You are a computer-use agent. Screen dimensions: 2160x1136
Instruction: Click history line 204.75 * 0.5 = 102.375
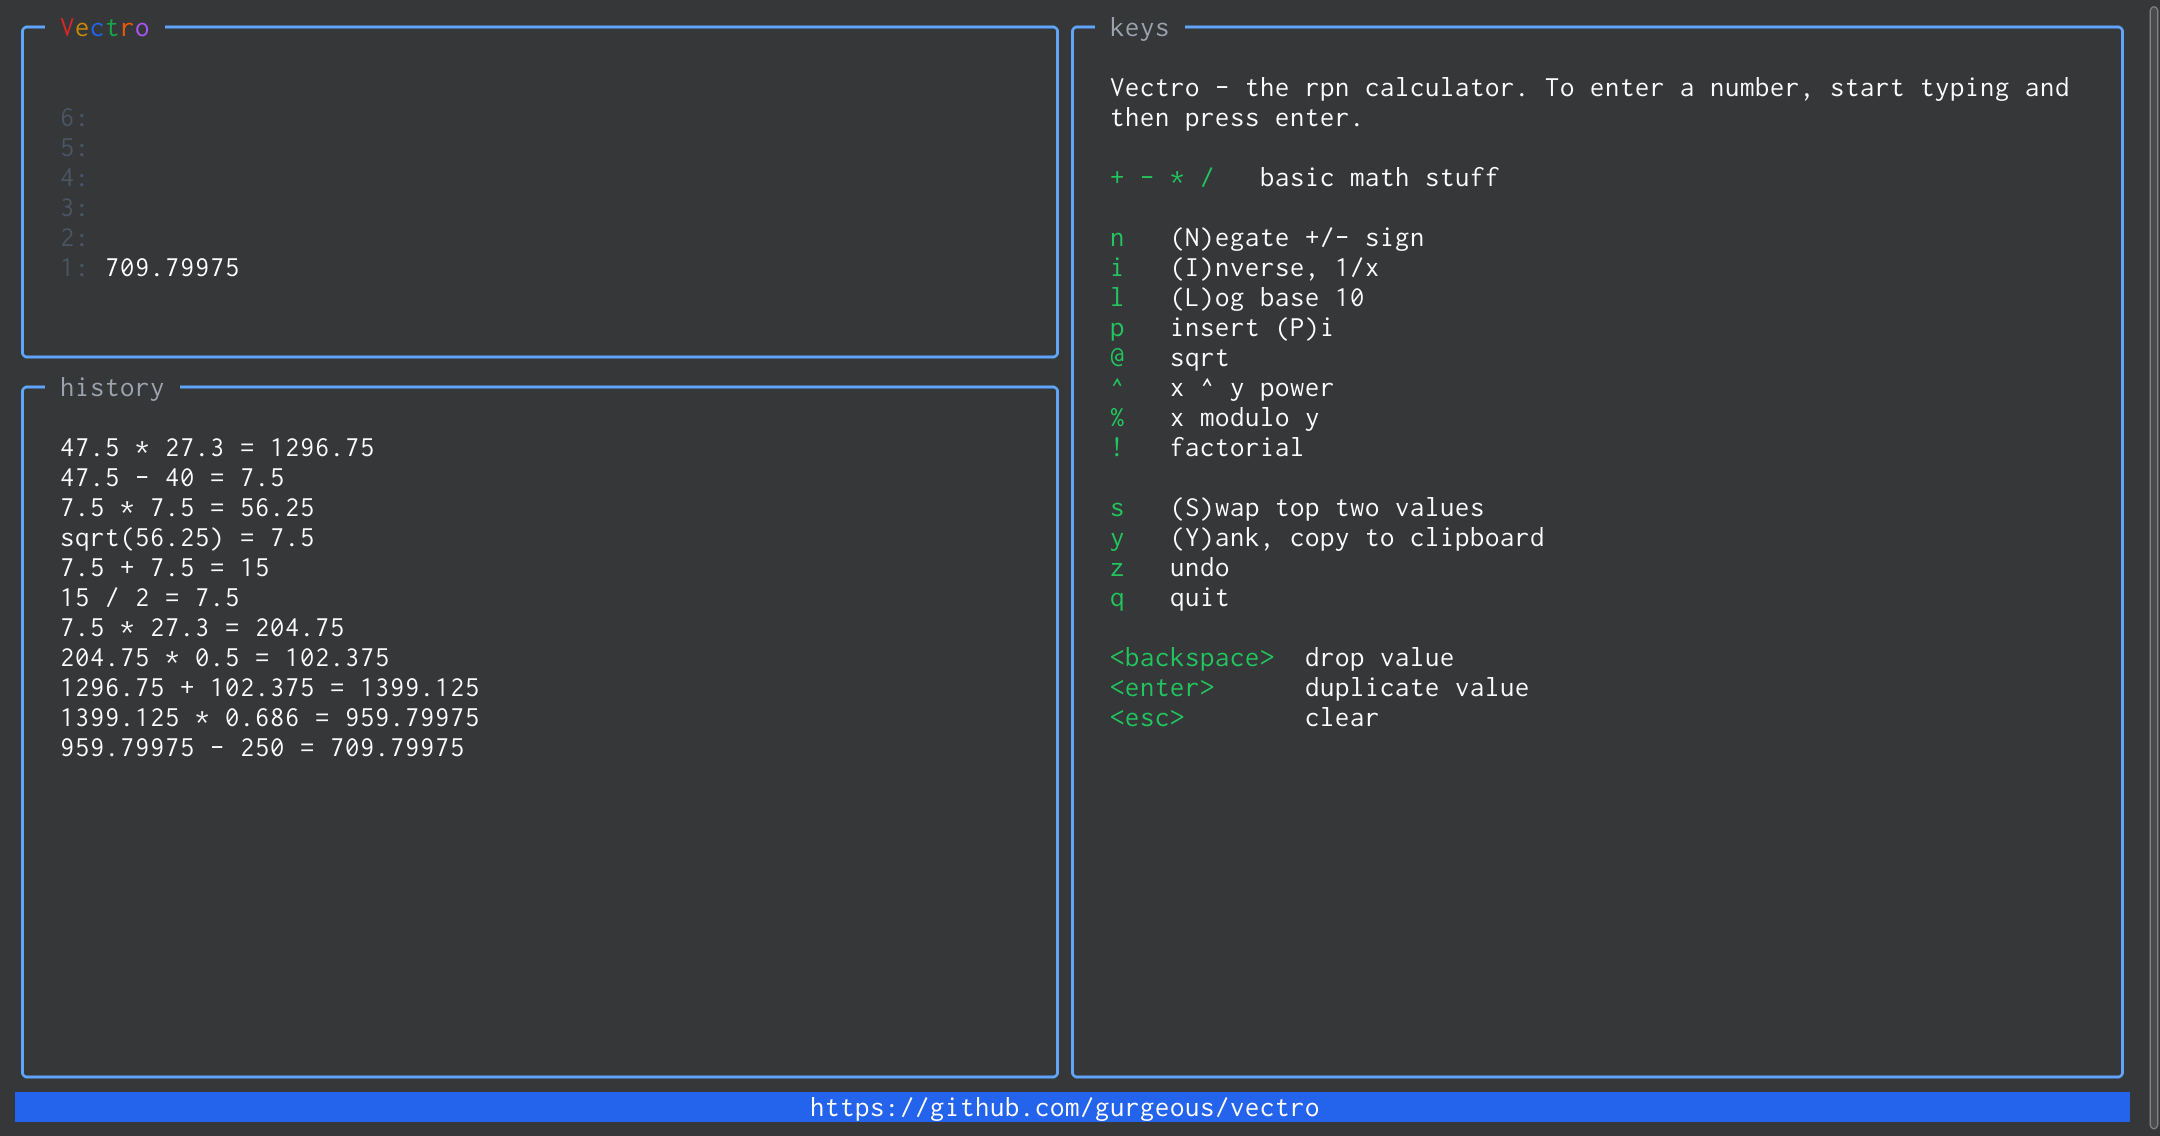(x=225, y=658)
